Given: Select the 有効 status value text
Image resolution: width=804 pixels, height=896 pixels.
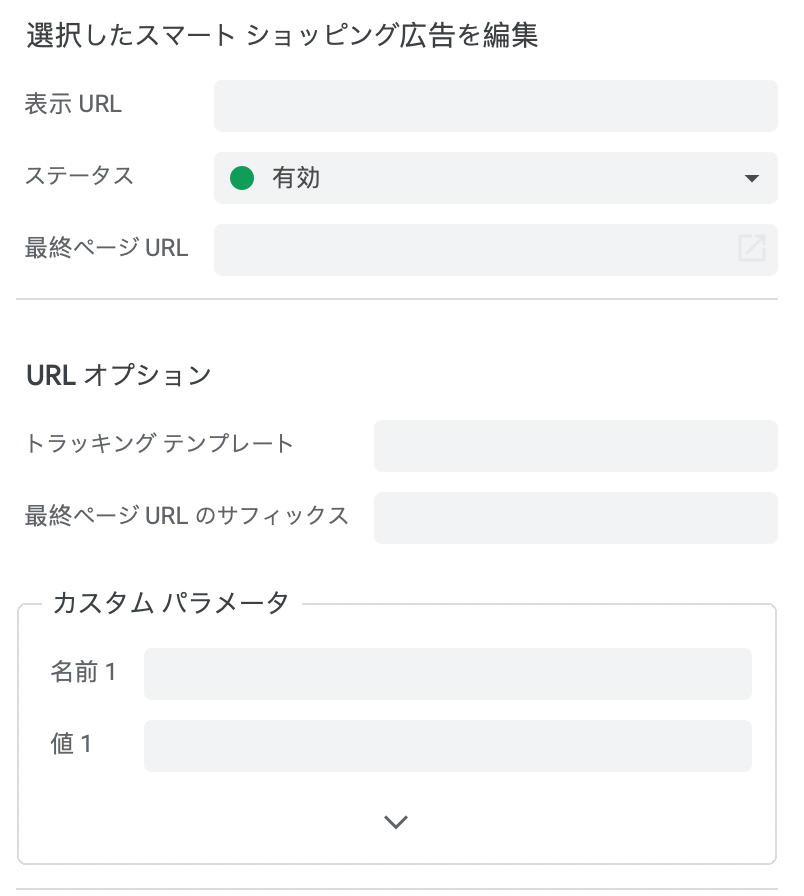Looking at the screenshot, I should (296, 178).
